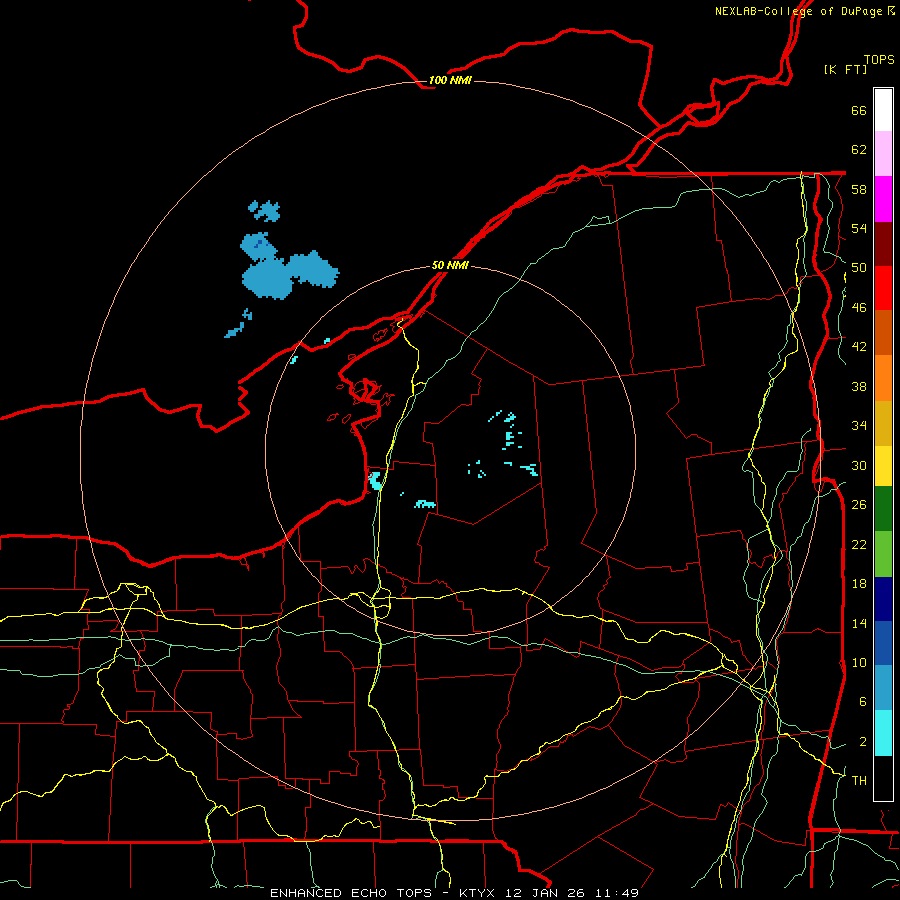Pick the dark orange legend swatch
Screen dimensions: 900x900
click(883, 332)
